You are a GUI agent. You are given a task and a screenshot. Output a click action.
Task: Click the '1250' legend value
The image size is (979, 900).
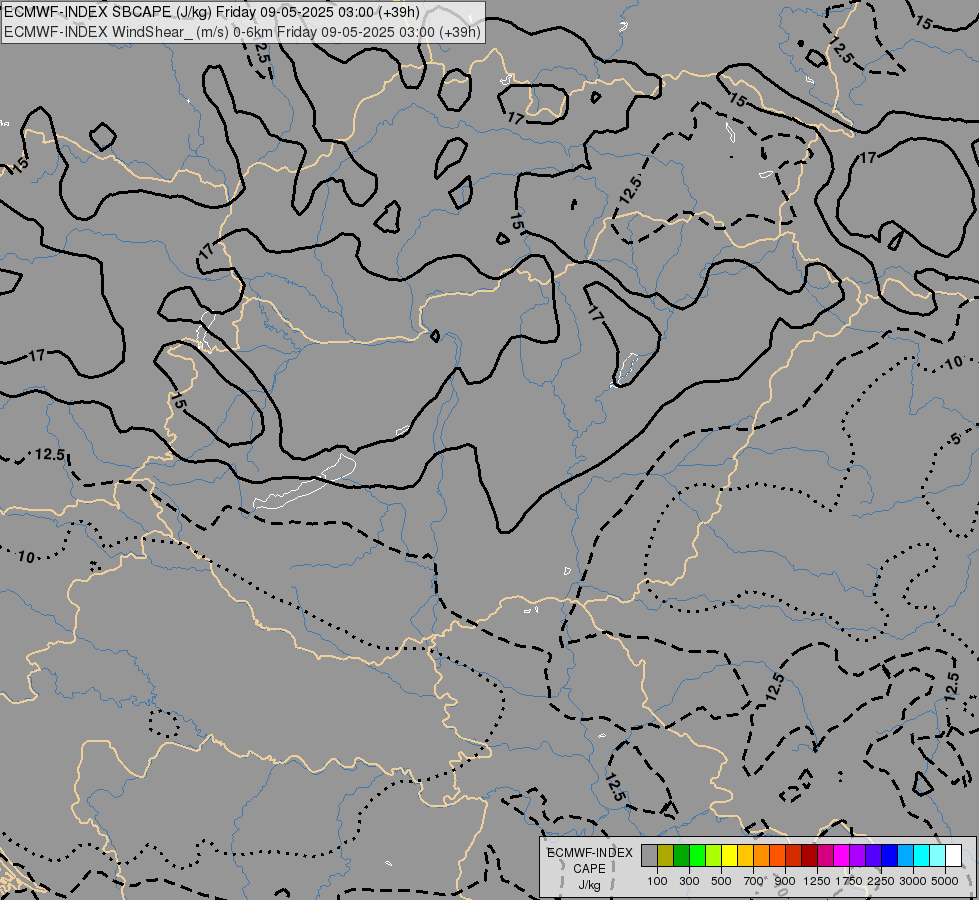[817, 881]
